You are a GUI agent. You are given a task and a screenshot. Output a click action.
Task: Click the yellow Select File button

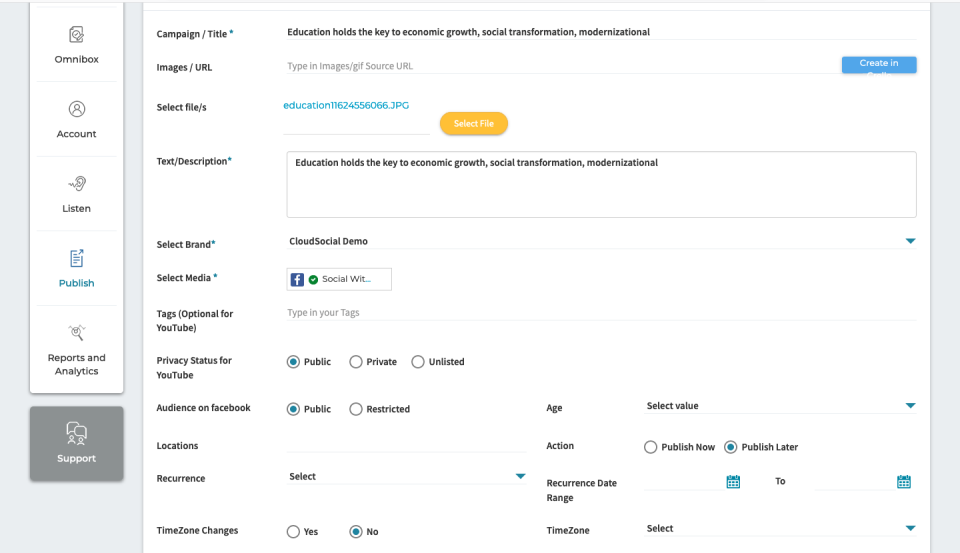pos(474,124)
